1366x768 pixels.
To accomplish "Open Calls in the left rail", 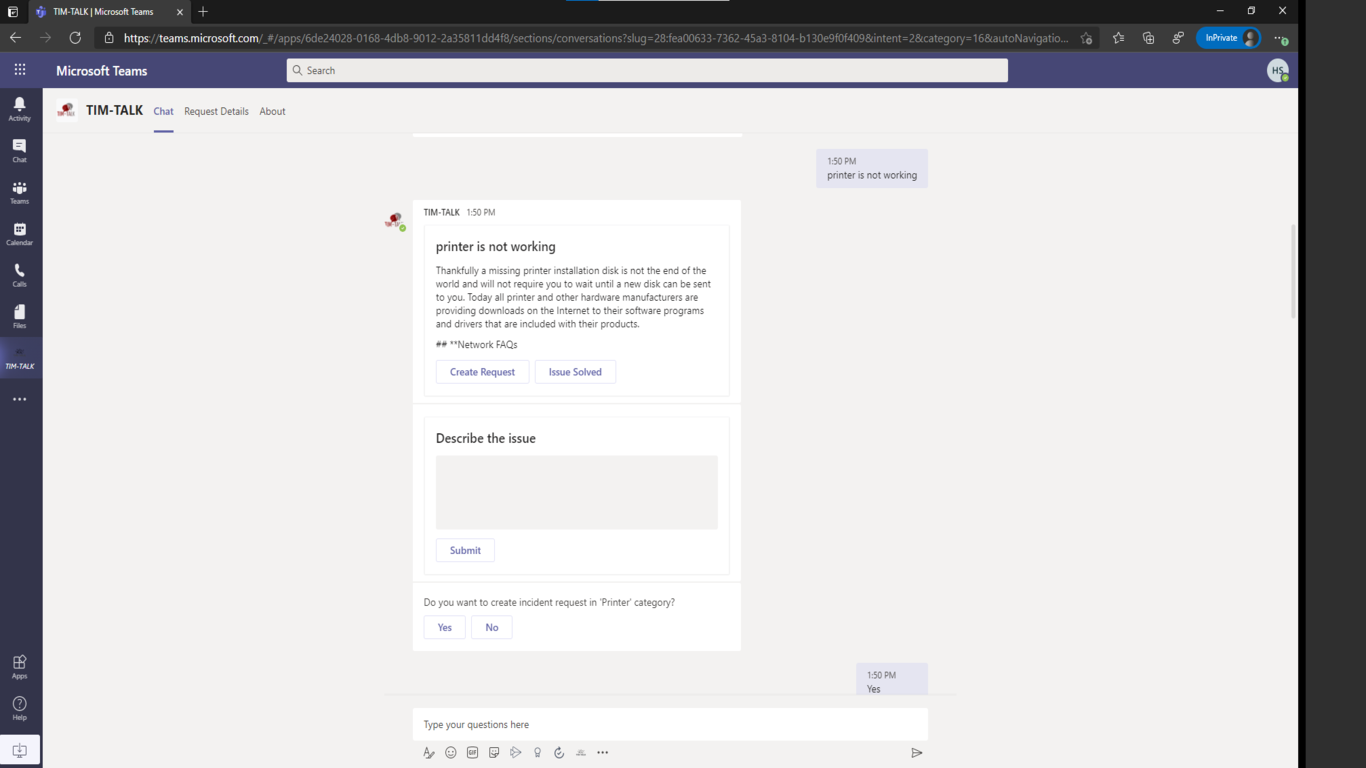I will point(19,275).
